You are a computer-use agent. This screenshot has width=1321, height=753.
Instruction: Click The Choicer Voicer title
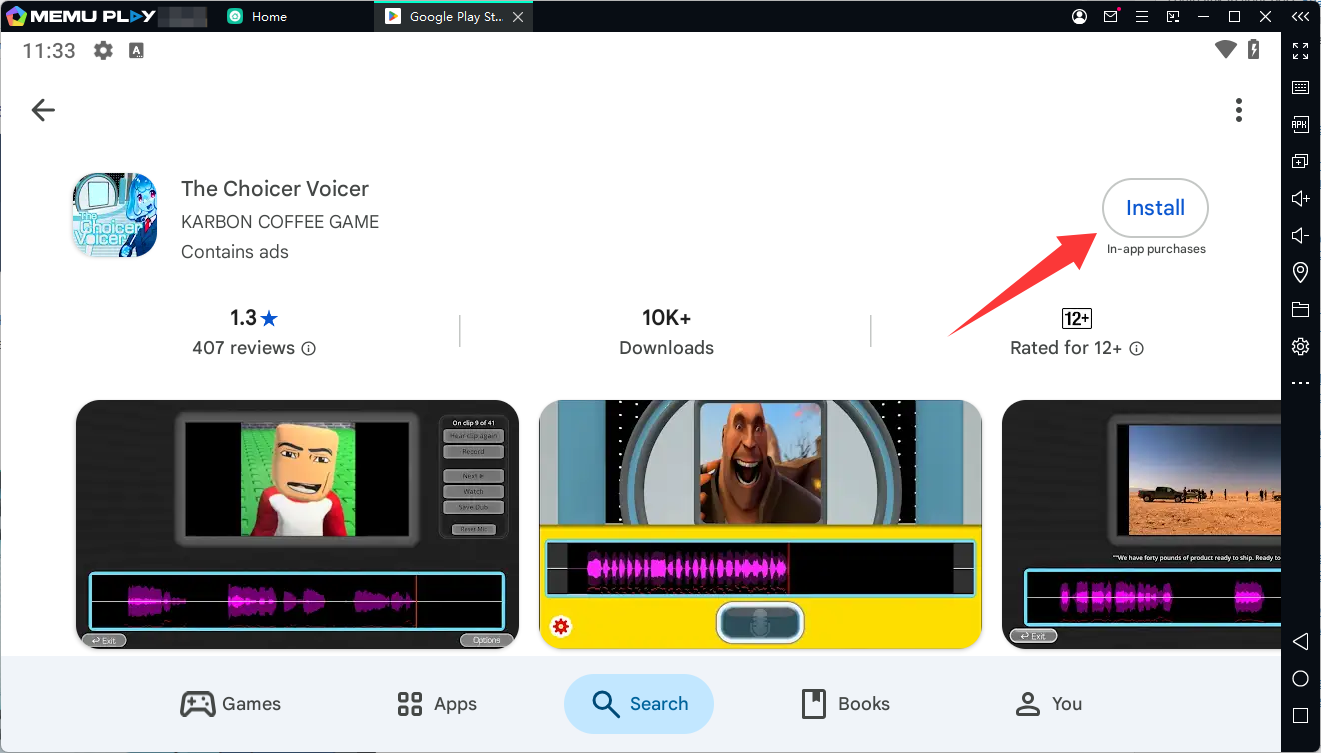pos(275,189)
